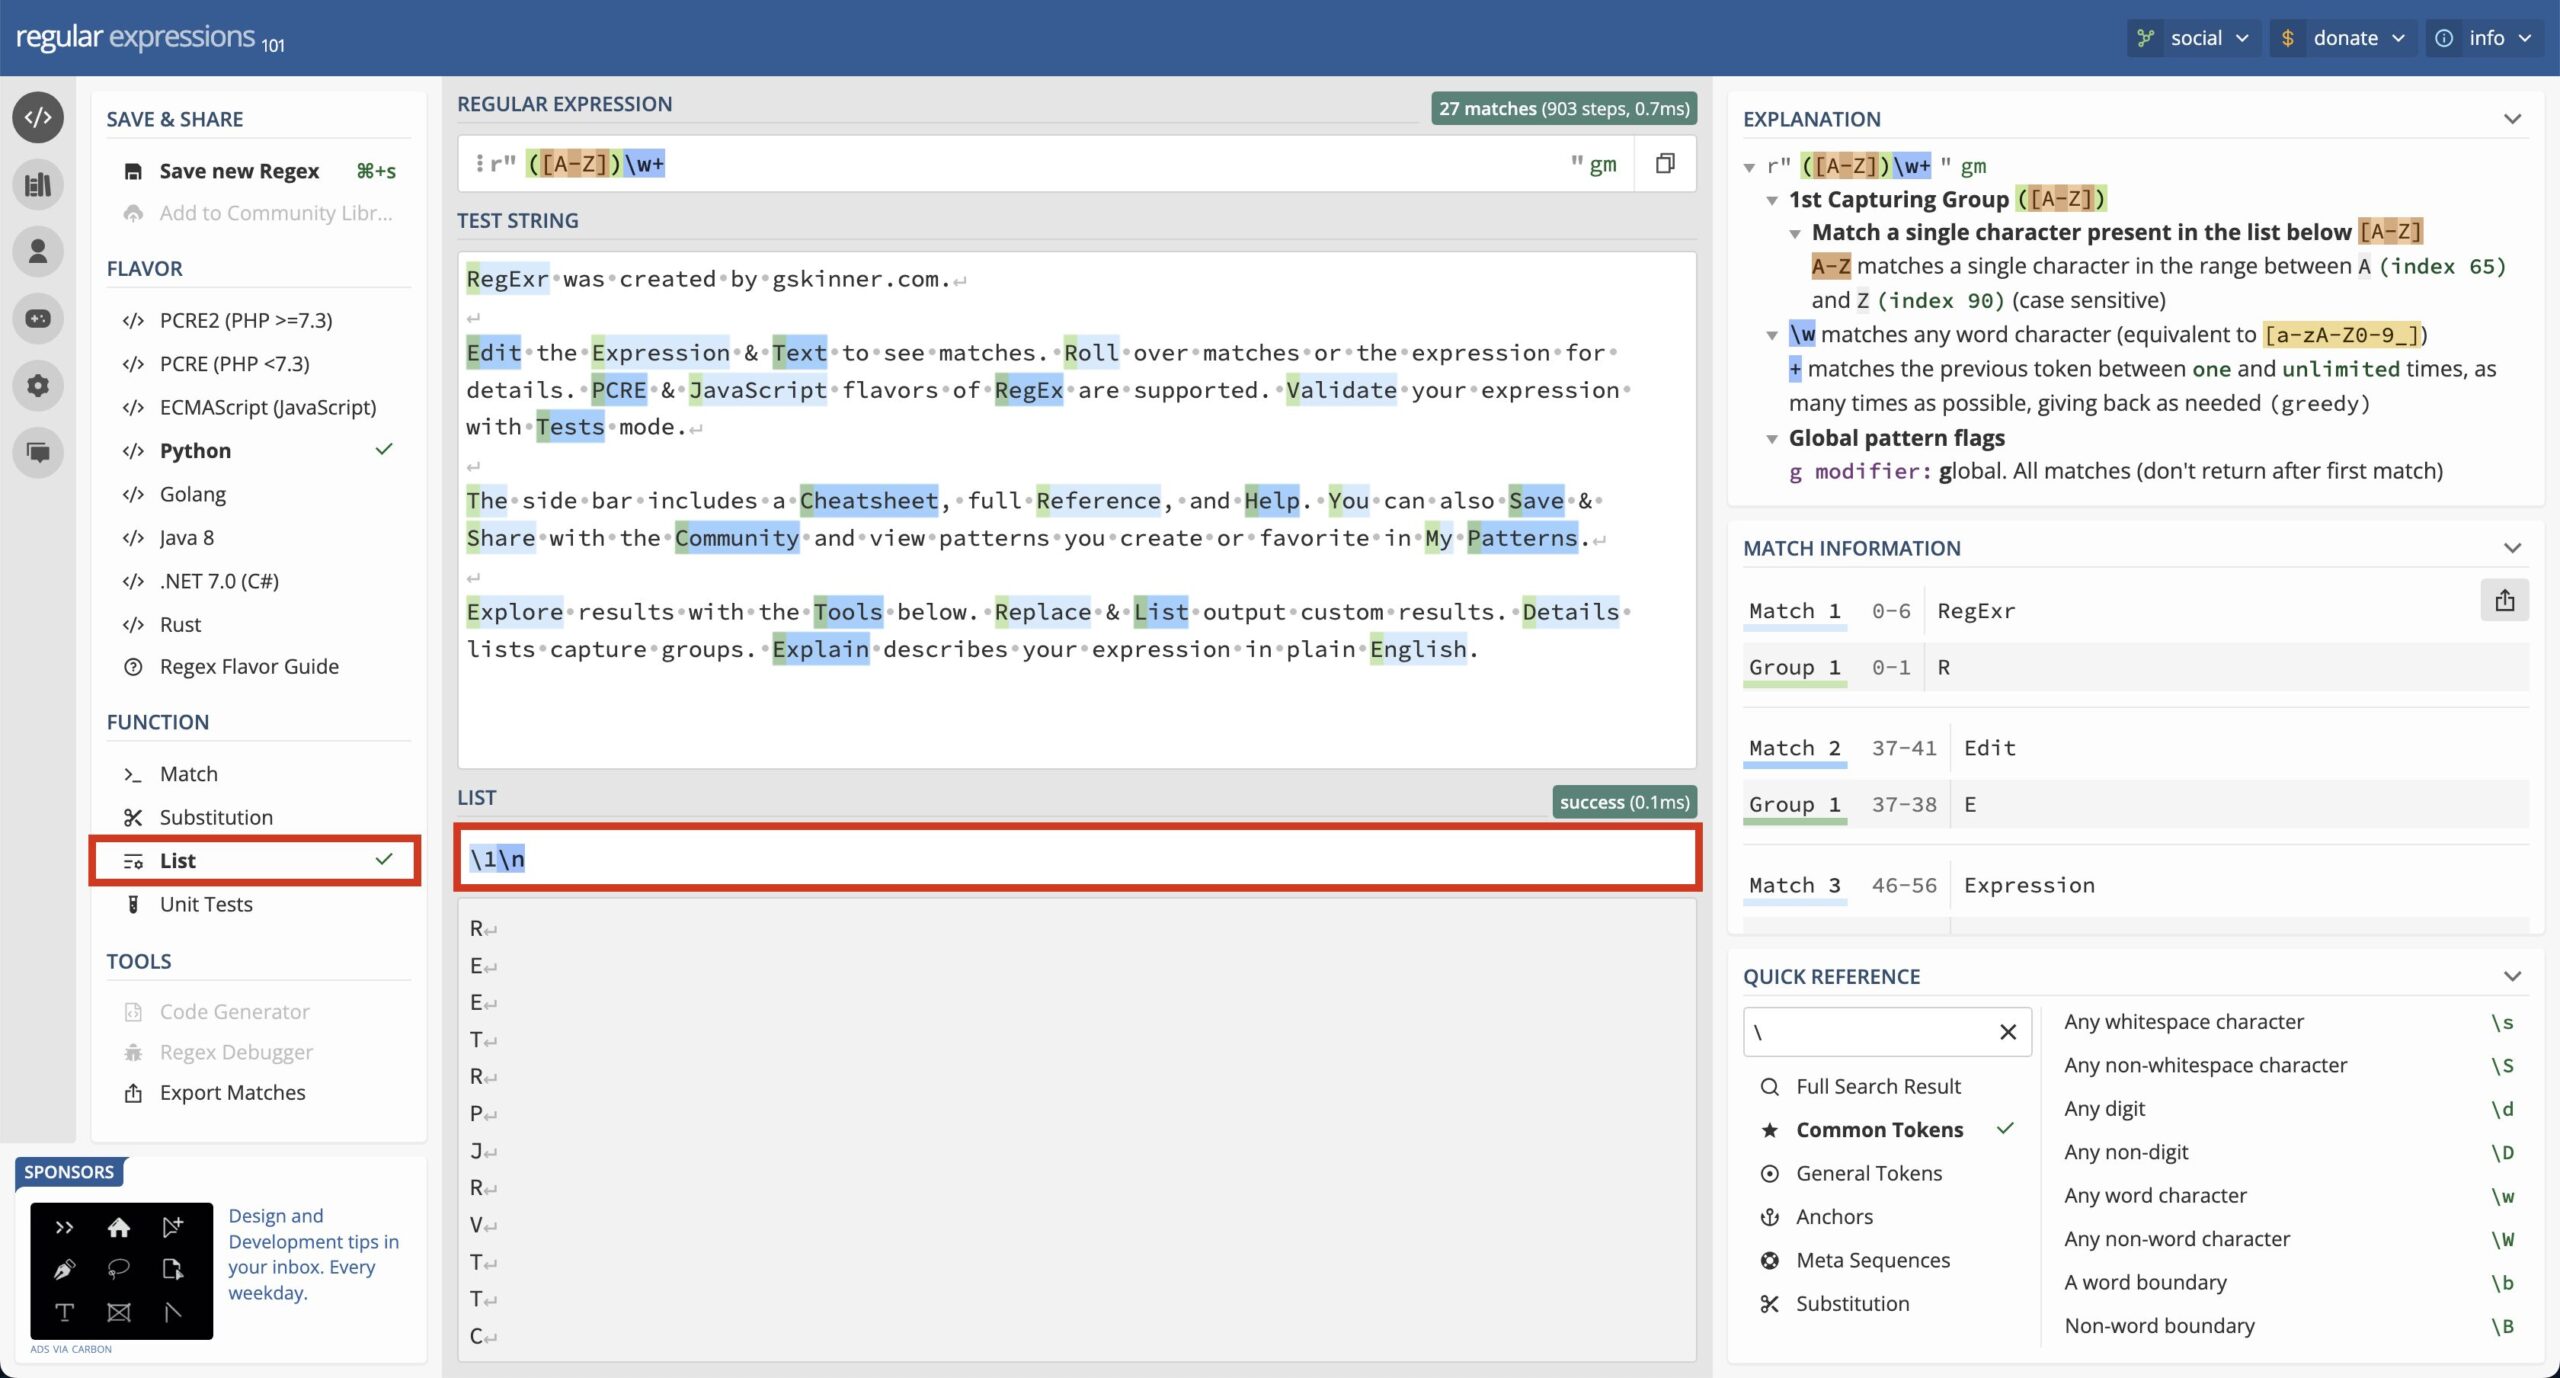2560x1378 pixels.
Task: Open the regex quiz gamepad icon
Action: tap(38, 318)
